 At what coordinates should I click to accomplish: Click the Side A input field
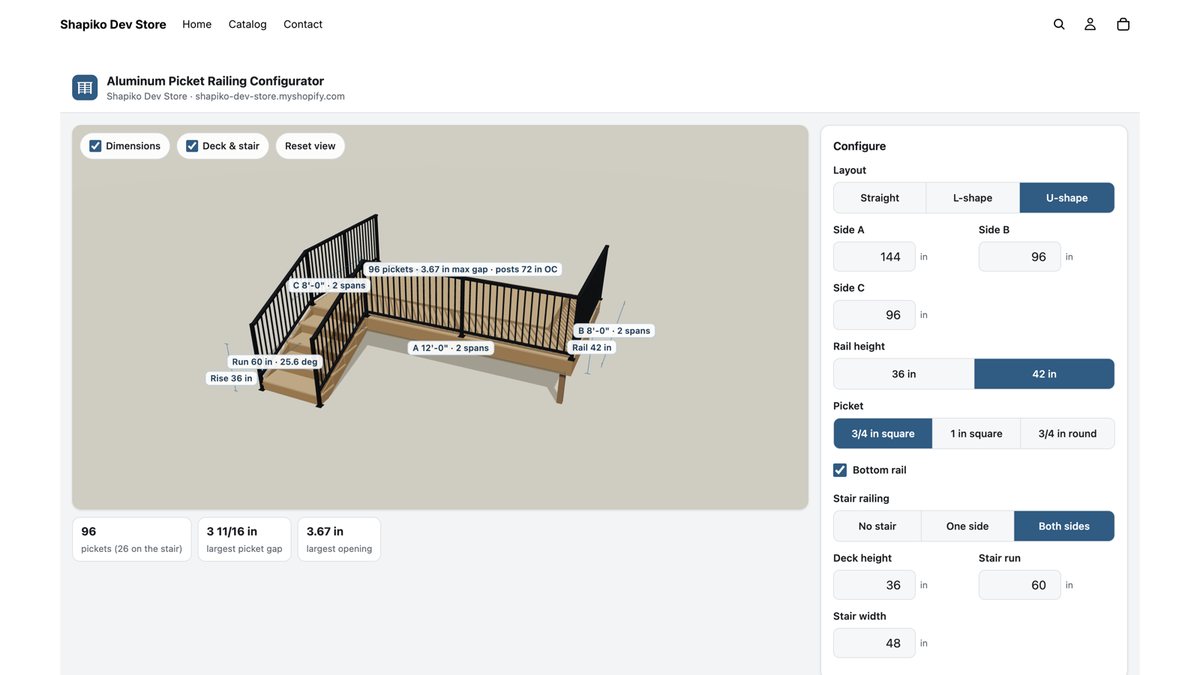[x=874, y=257]
